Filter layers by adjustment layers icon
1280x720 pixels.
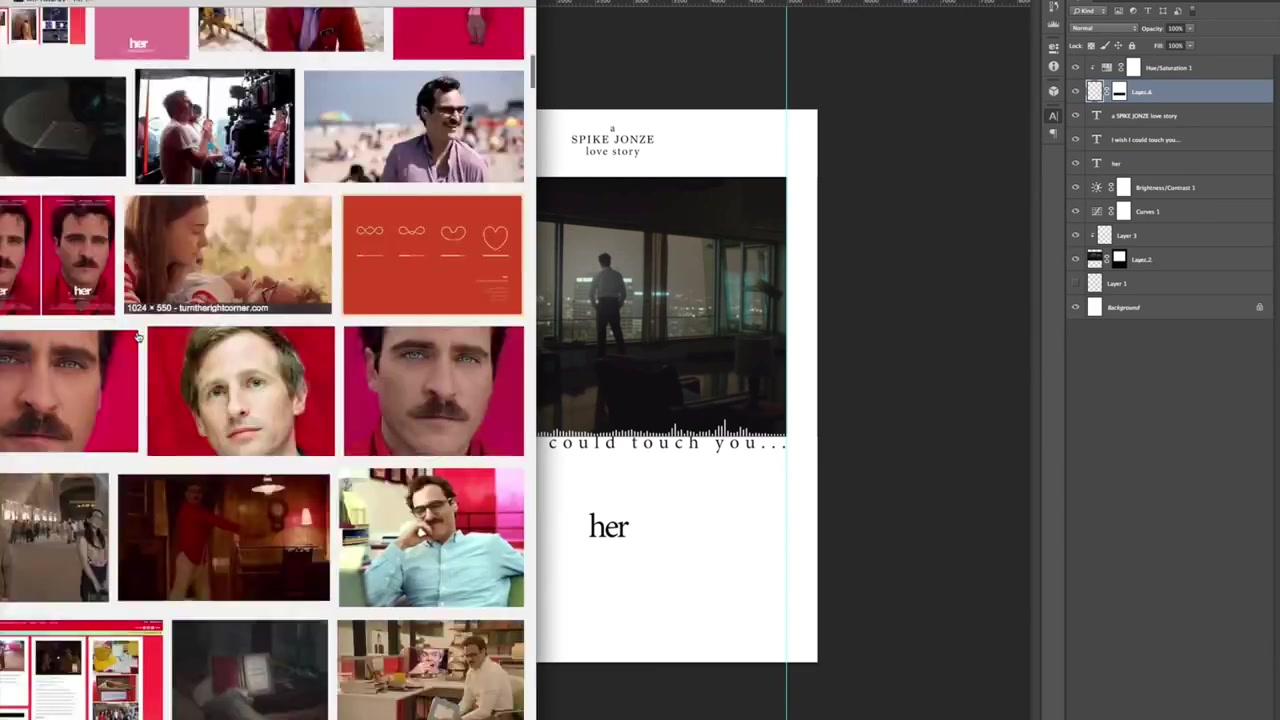(1133, 11)
